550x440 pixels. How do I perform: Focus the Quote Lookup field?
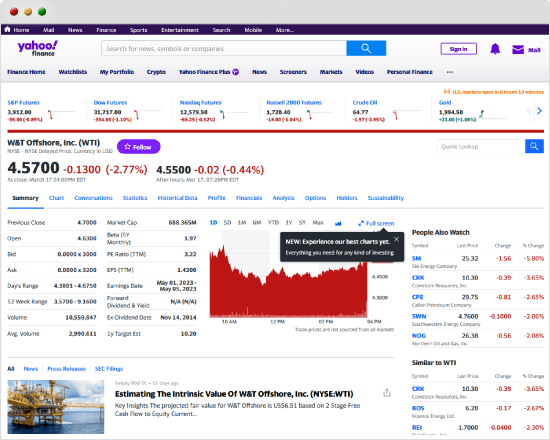(481, 146)
